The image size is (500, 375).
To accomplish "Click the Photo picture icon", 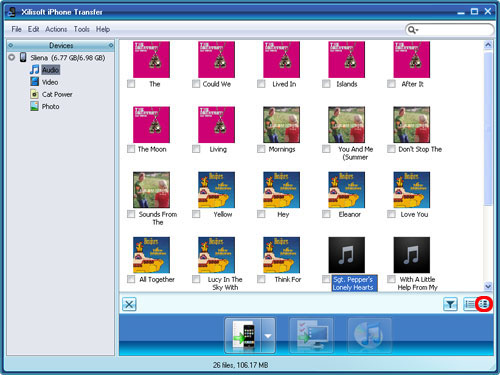I will point(34,106).
